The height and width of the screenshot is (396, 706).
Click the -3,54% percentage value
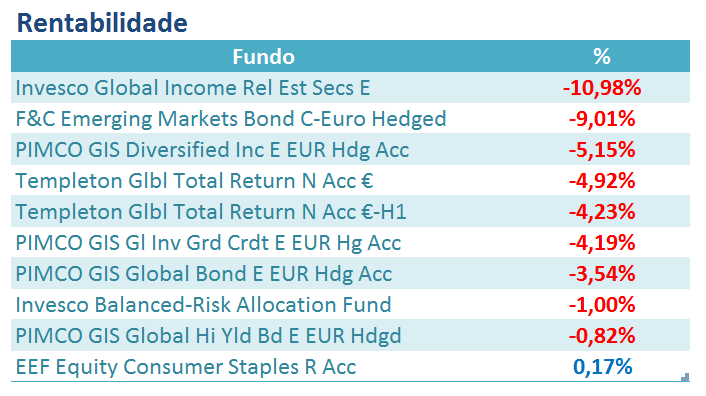pyautogui.click(x=602, y=274)
